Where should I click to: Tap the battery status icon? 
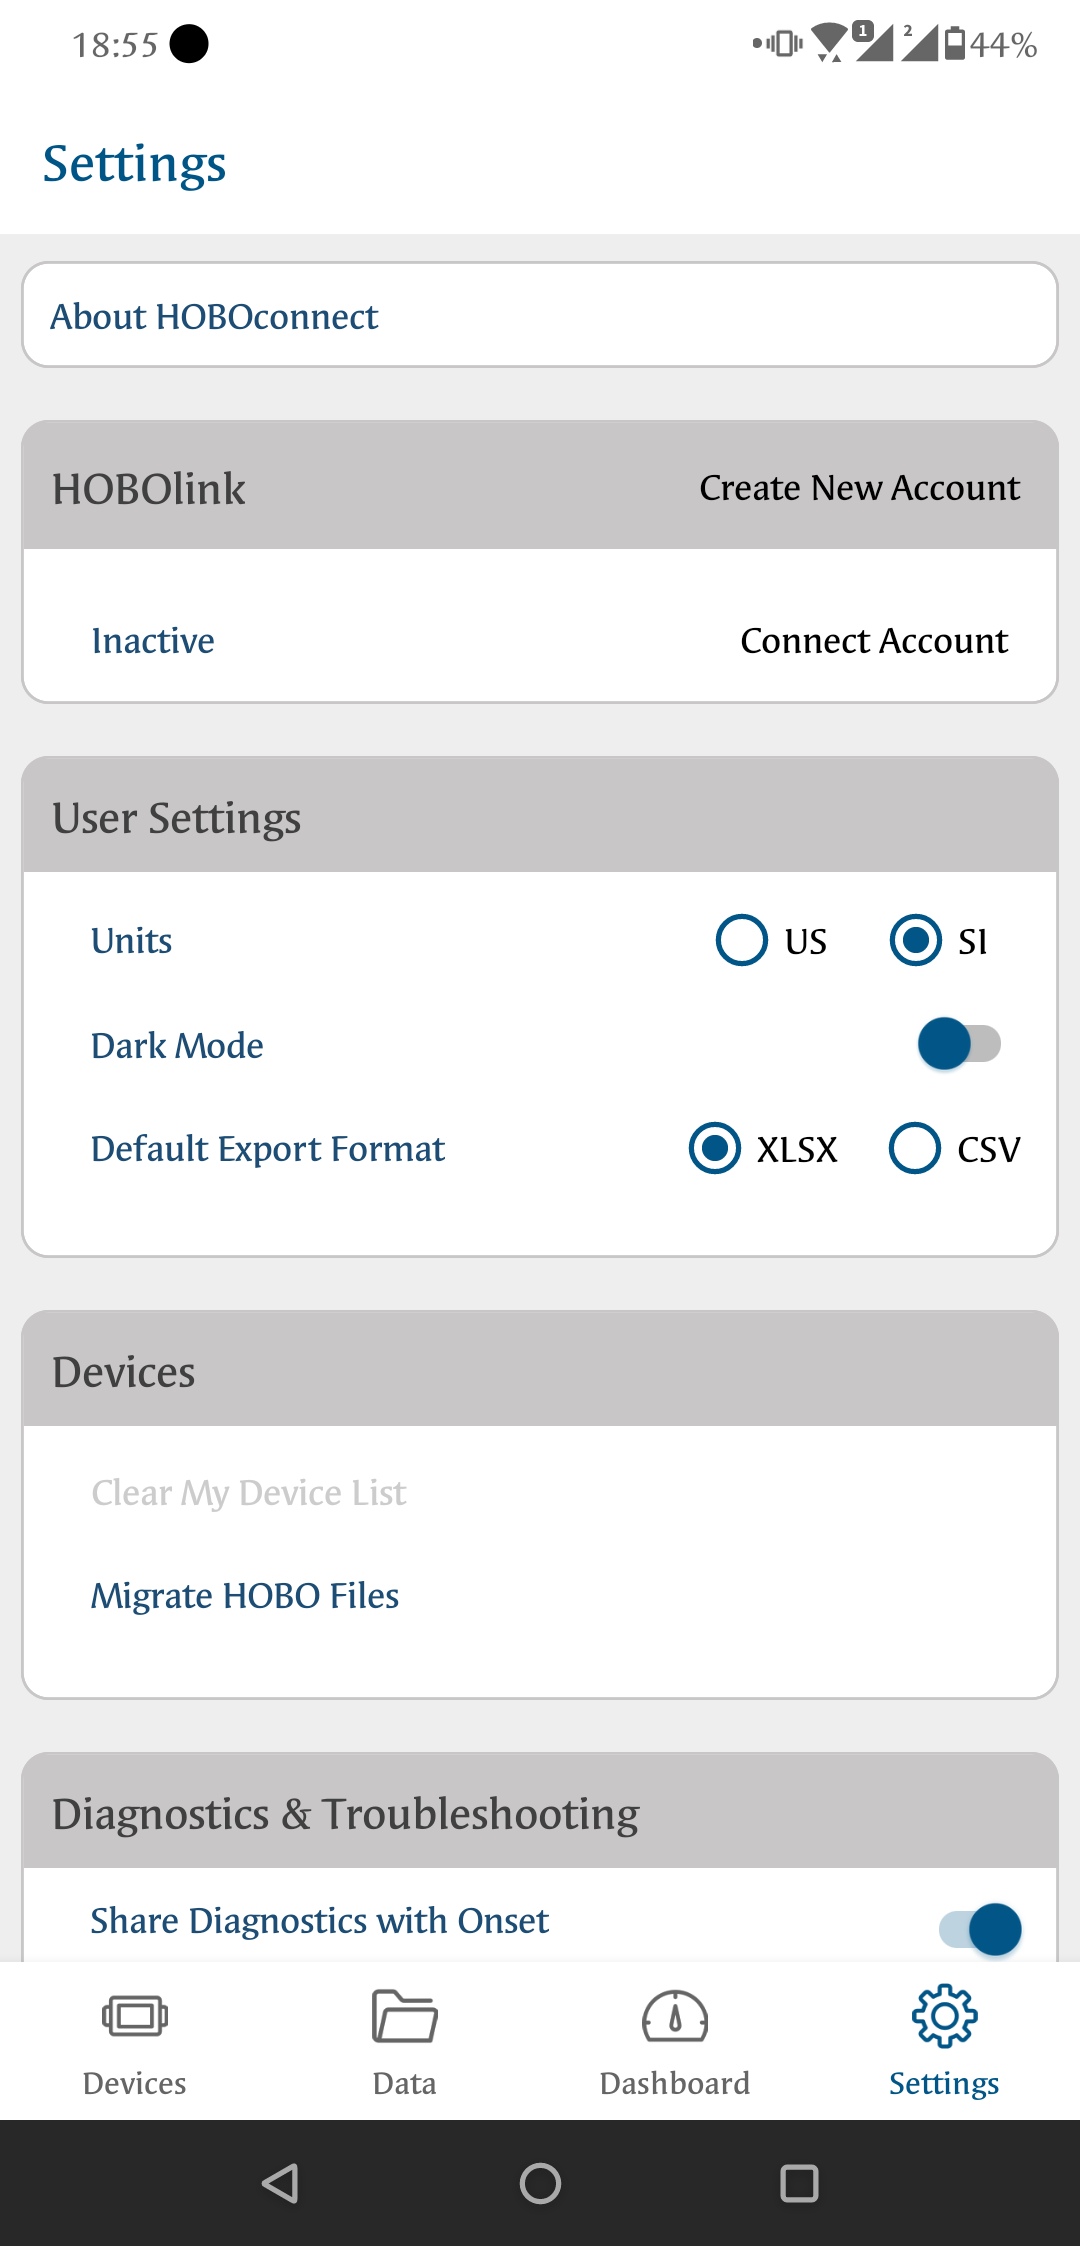[955, 44]
